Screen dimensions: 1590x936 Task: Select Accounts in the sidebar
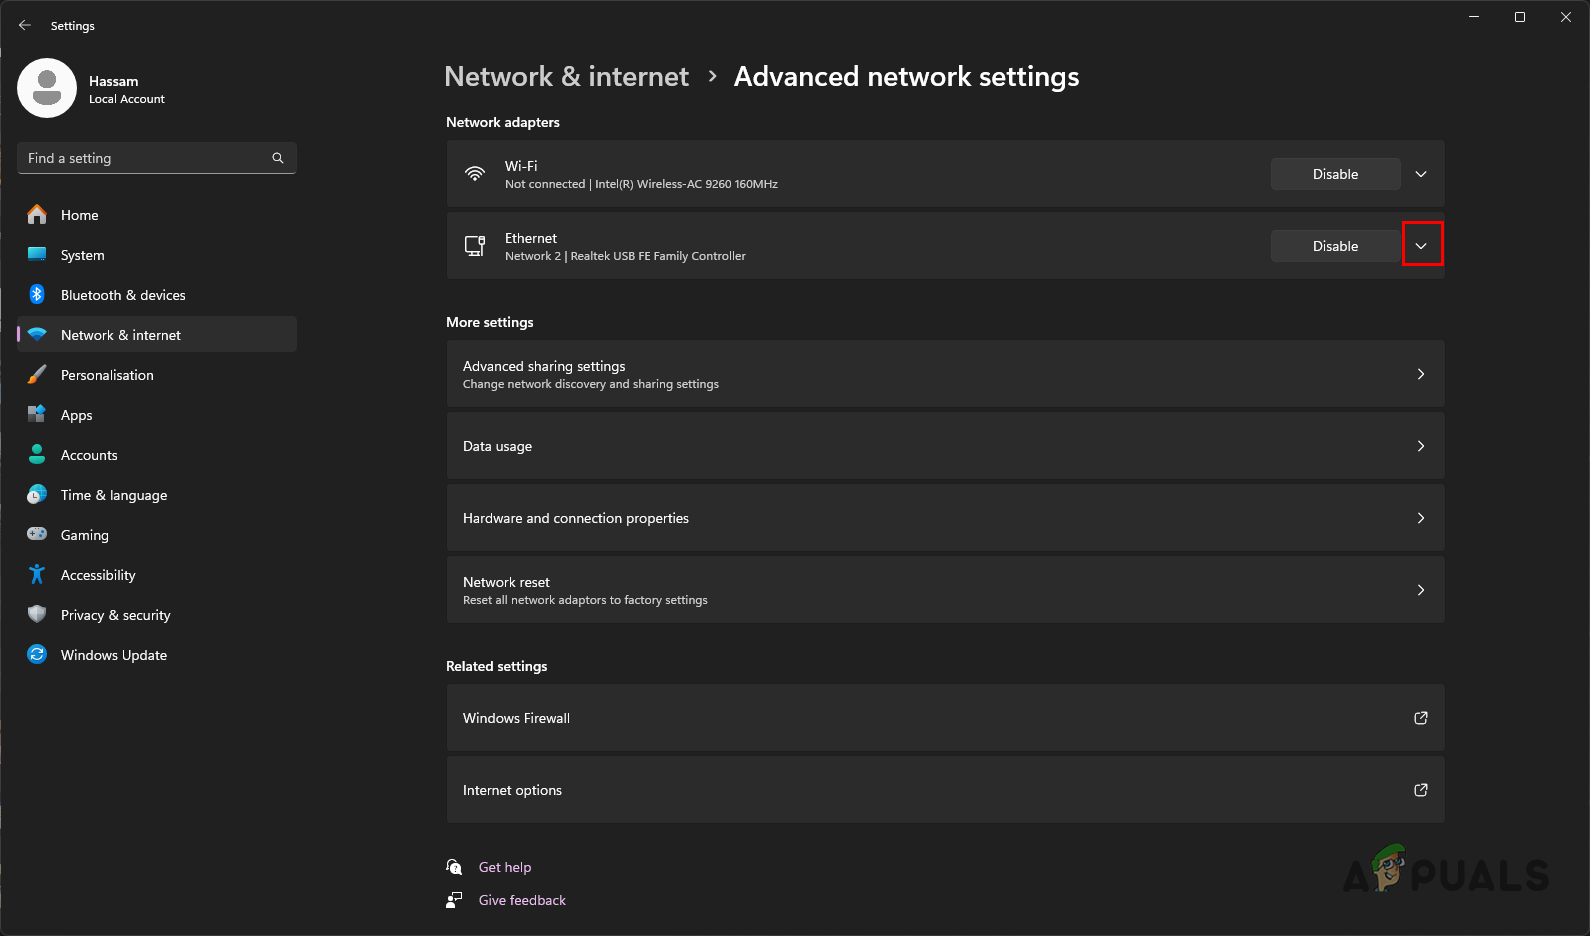click(89, 454)
